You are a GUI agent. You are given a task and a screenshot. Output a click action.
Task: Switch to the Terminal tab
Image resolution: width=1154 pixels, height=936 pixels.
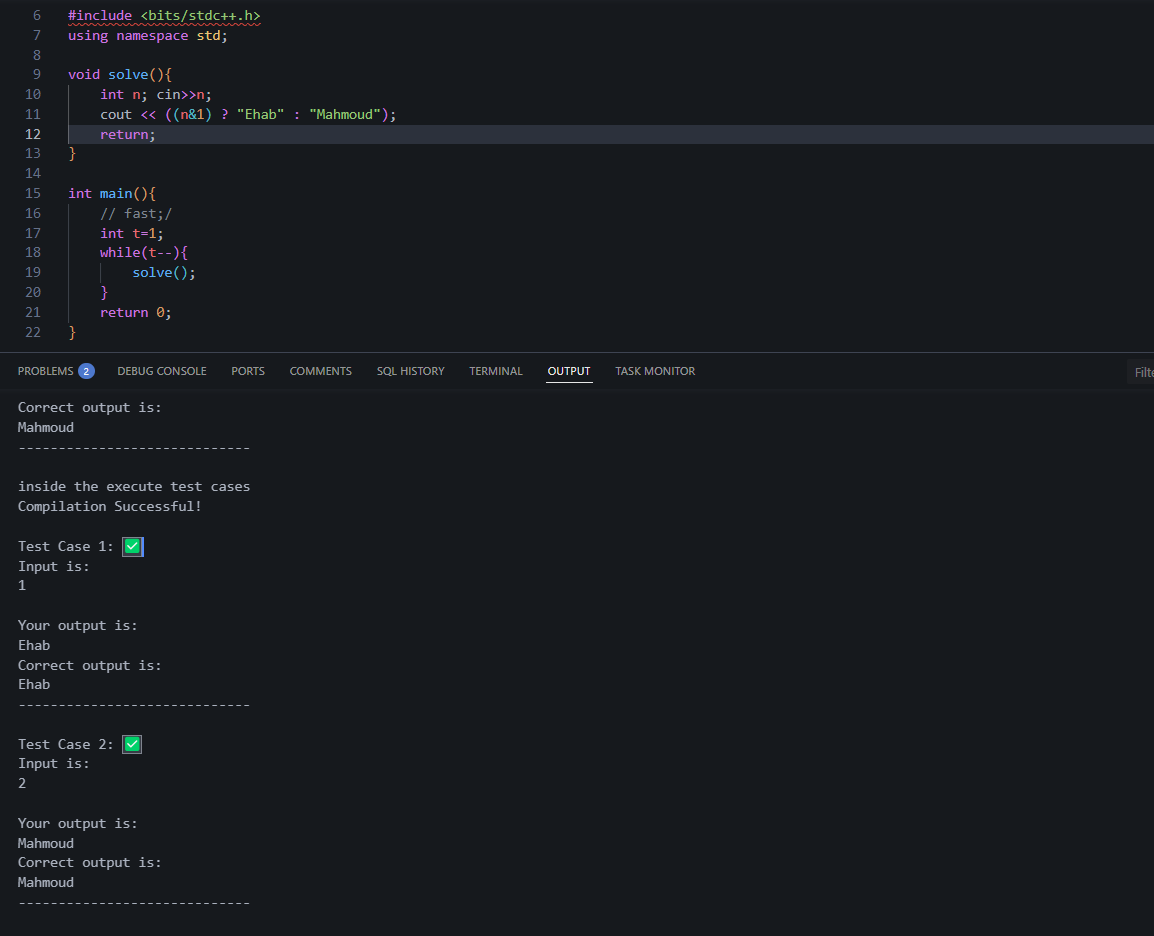click(496, 372)
